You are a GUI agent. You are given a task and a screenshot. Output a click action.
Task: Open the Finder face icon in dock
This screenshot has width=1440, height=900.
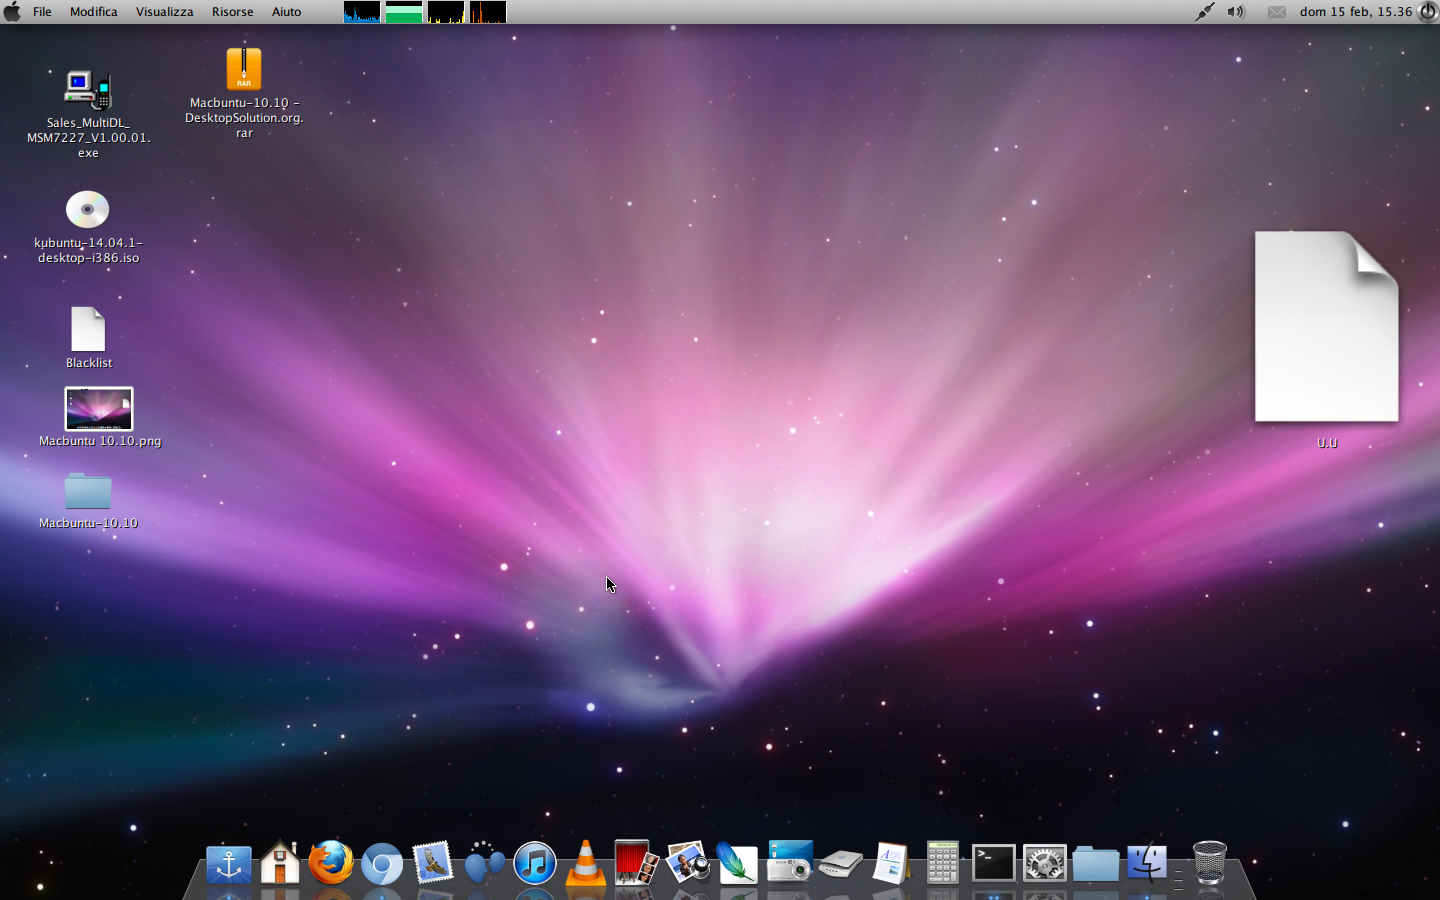pos(1146,863)
